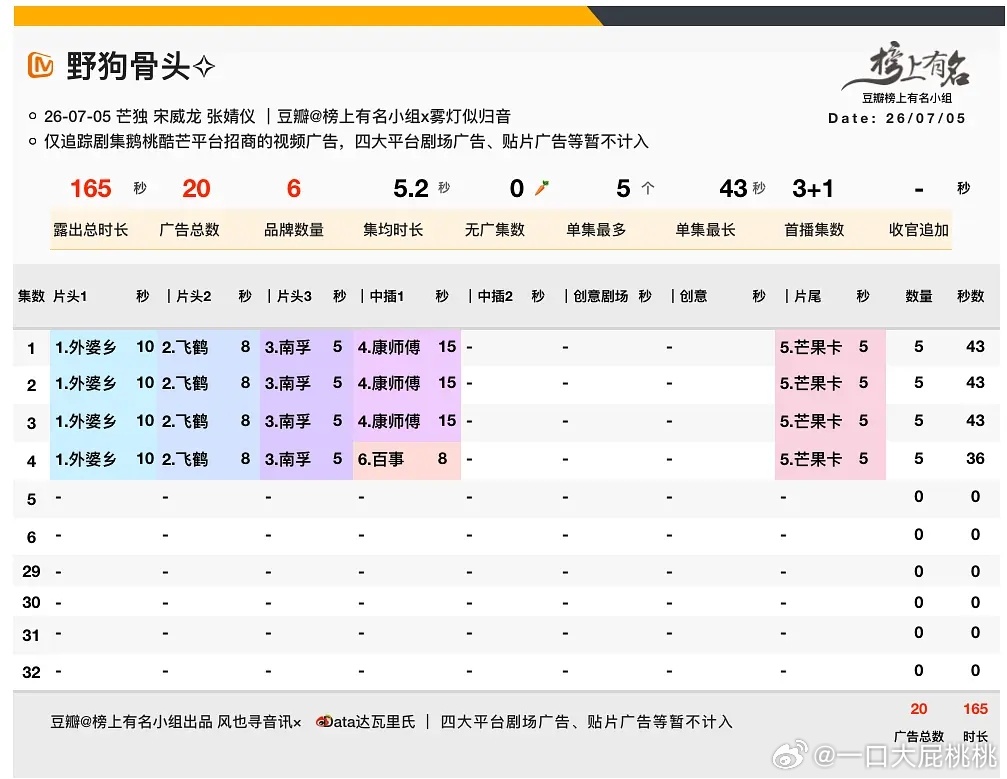Click 3.南孚 in episode 1 row

pos(288,347)
